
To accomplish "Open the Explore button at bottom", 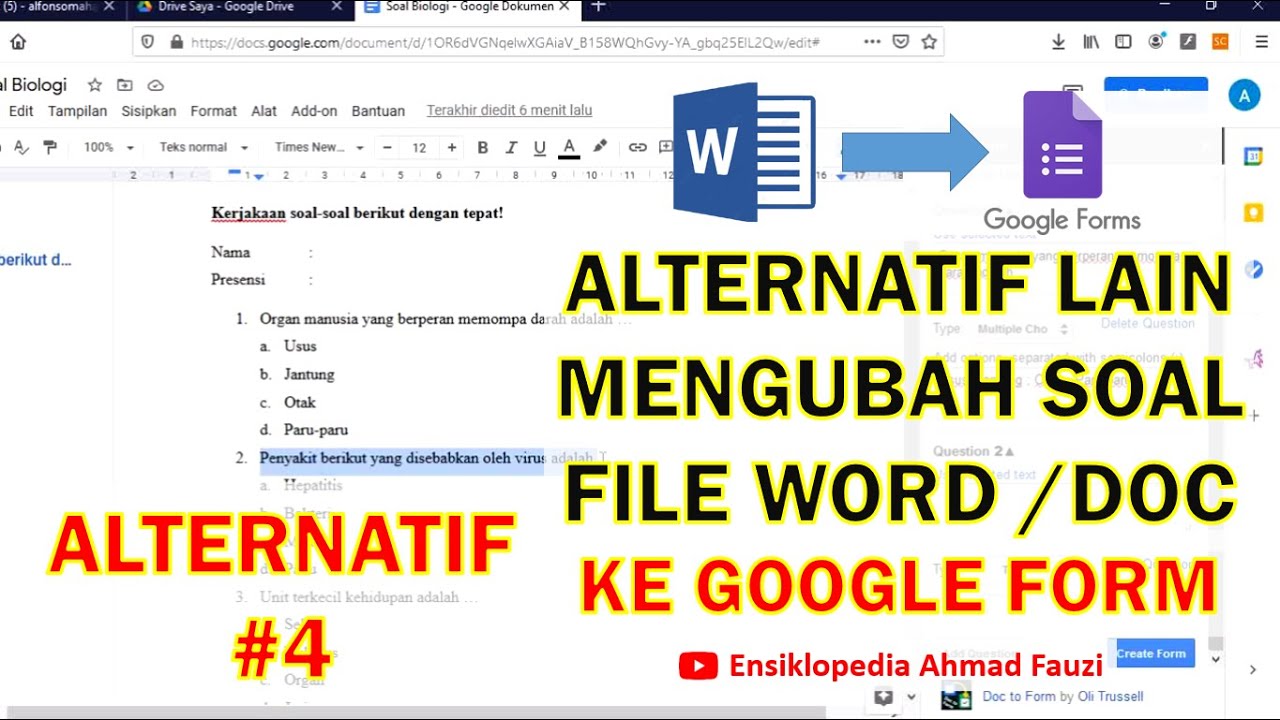I will tap(883, 697).
